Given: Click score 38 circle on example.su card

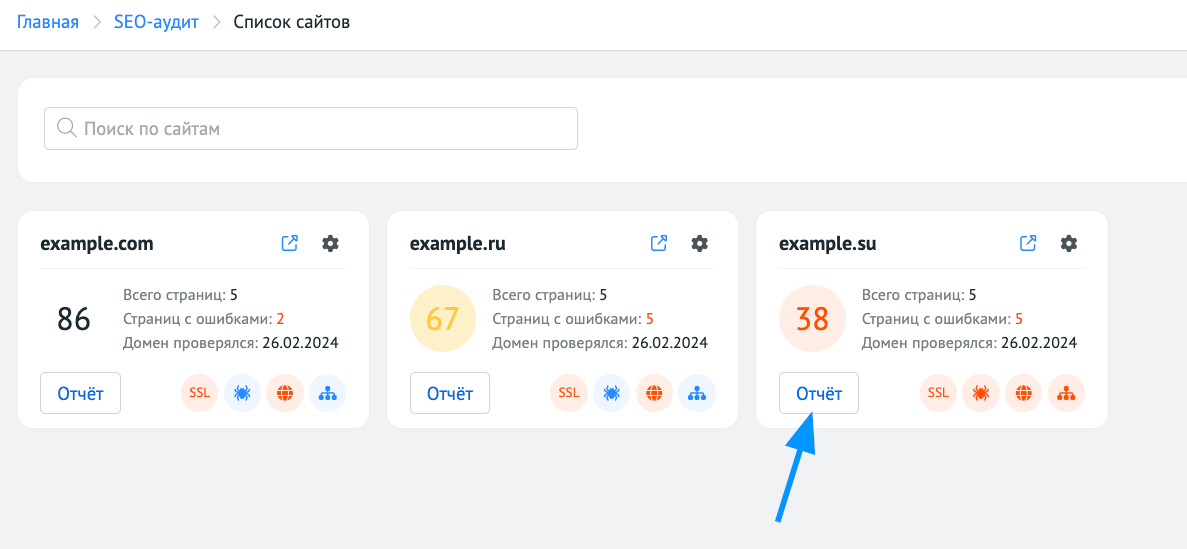Looking at the screenshot, I should click(812, 319).
